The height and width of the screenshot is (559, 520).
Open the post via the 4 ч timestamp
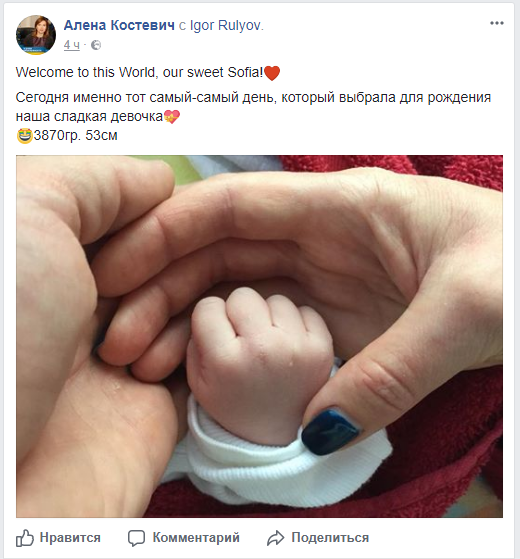pyautogui.click(x=72, y=45)
